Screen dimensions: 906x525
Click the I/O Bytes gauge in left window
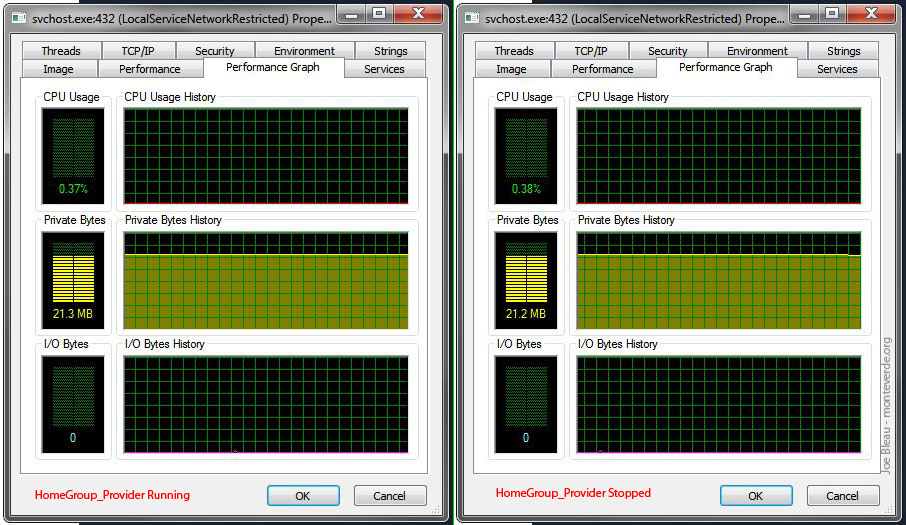[73, 404]
